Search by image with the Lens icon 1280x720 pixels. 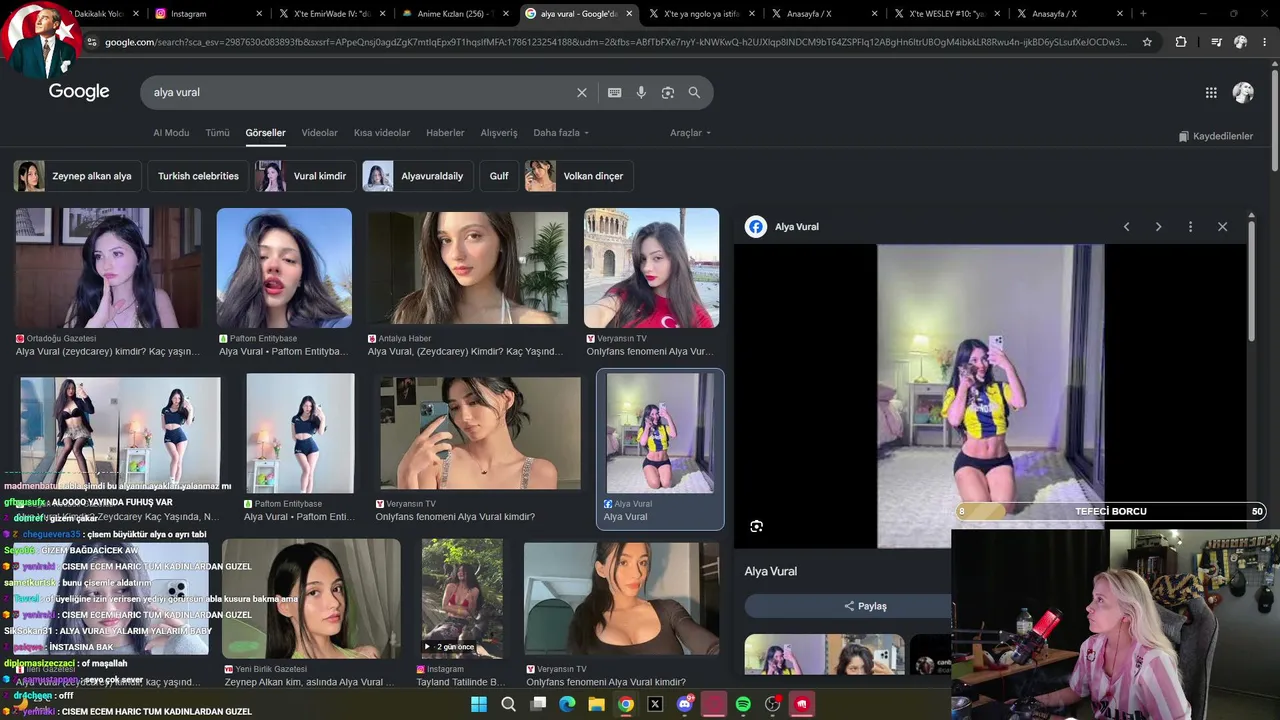click(x=668, y=92)
